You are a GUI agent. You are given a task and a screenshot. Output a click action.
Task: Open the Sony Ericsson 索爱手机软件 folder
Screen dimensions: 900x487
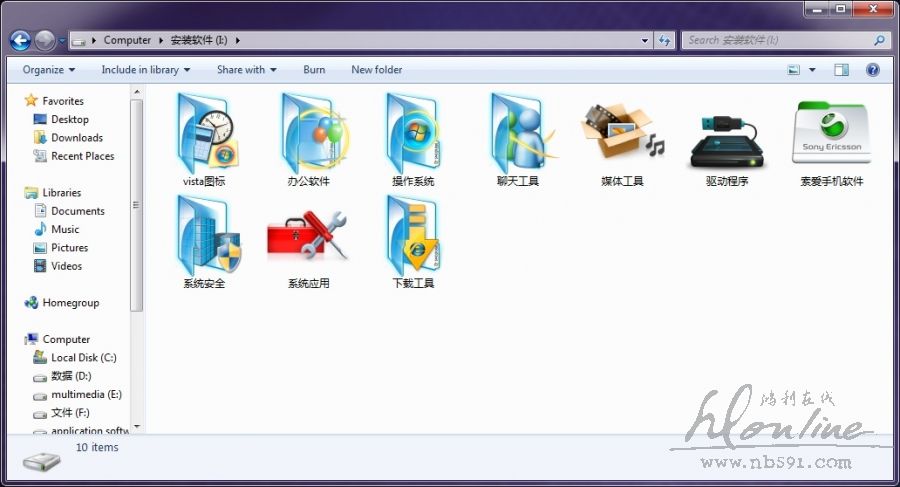(x=831, y=135)
